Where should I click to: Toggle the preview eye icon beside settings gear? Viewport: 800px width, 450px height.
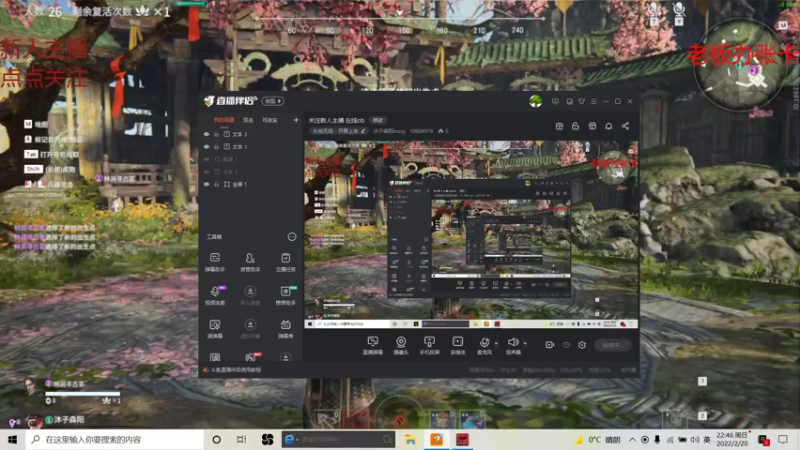click(566, 345)
